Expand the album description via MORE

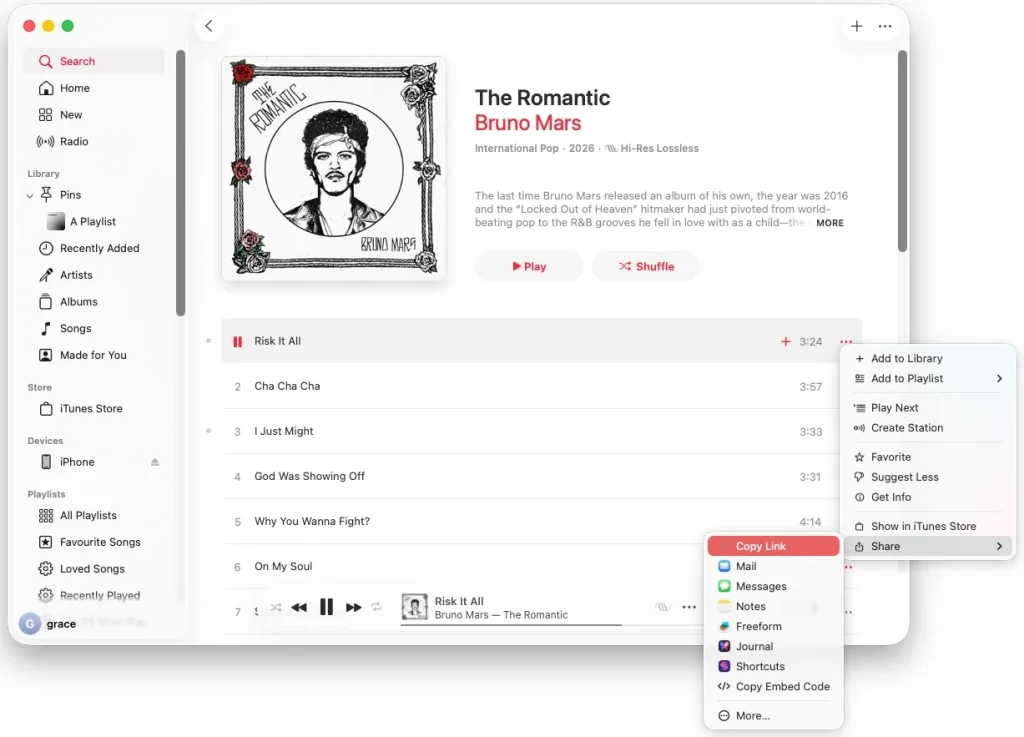point(829,223)
